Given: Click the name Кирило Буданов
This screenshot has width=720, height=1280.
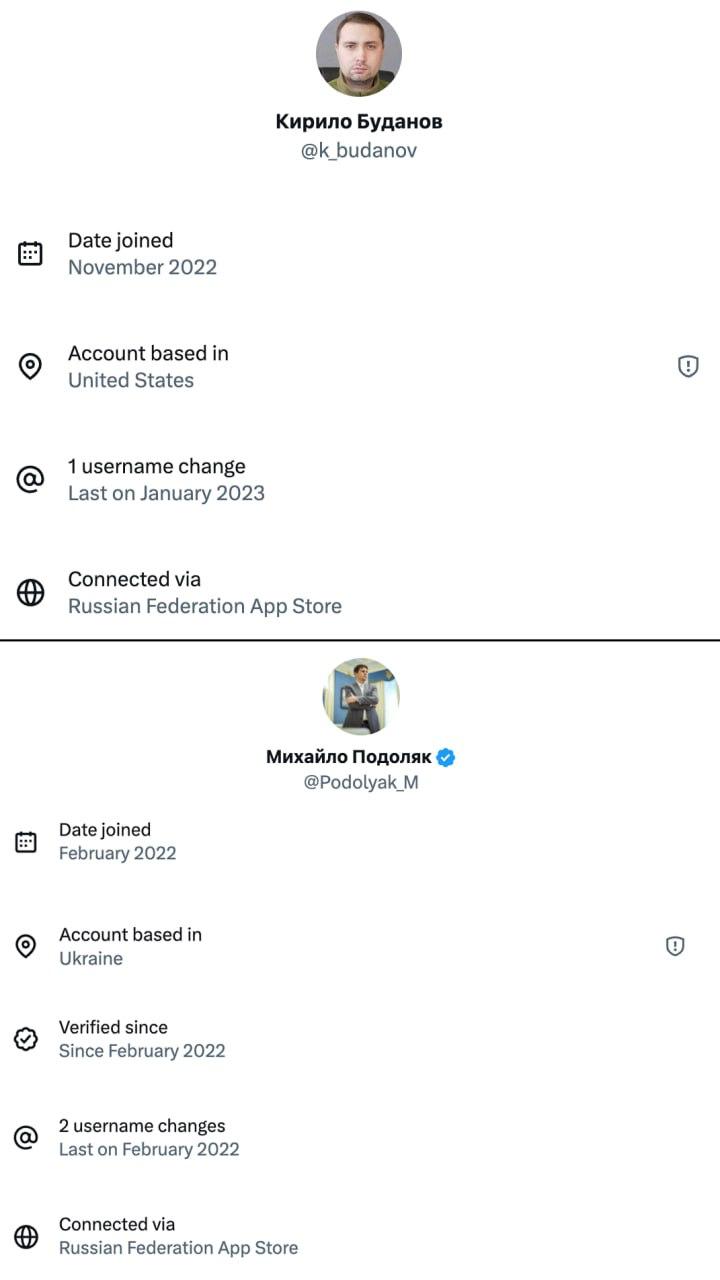Looking at the screenshot, I should pos(359,122).
